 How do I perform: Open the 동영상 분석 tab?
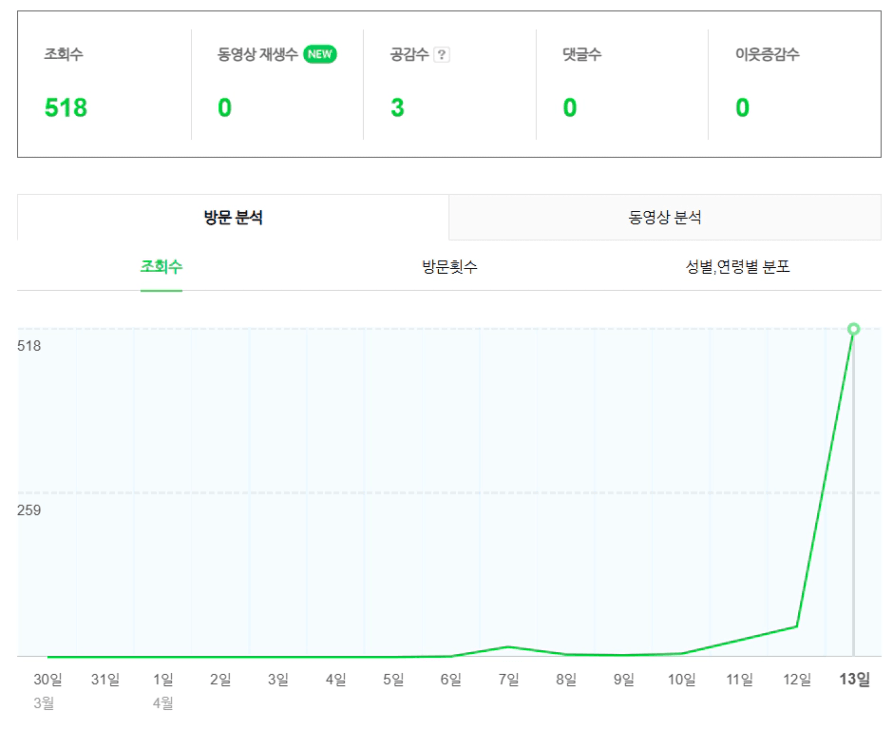[x=665, y=217]
